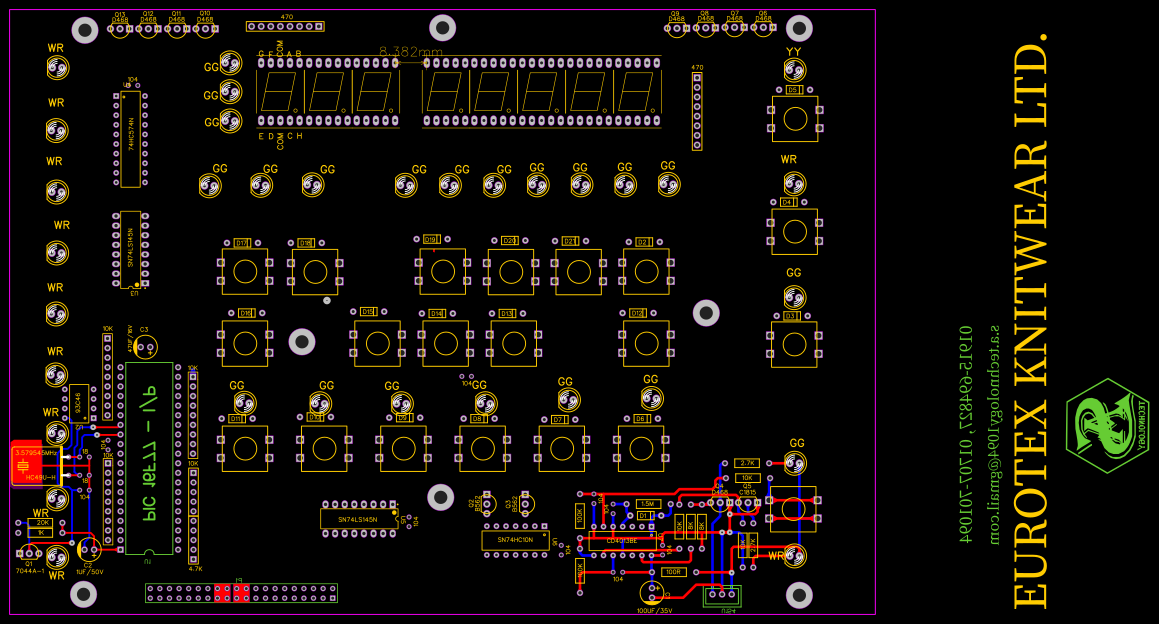Click the 1K resistor

click(x=41, y=532)
